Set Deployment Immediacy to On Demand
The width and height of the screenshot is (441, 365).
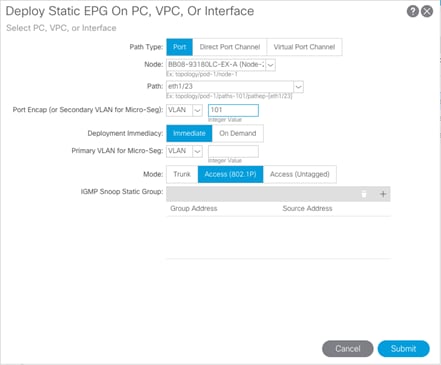point(238,133)
